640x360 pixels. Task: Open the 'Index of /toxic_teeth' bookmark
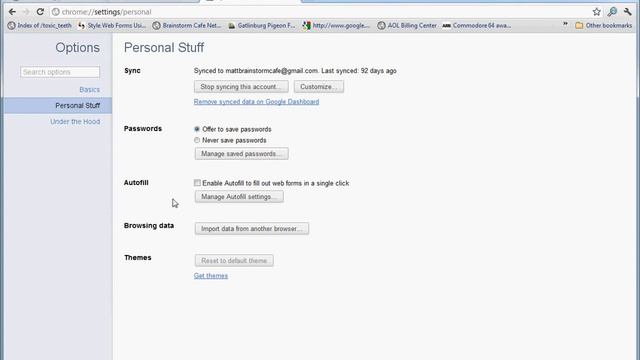pos(40,25)
